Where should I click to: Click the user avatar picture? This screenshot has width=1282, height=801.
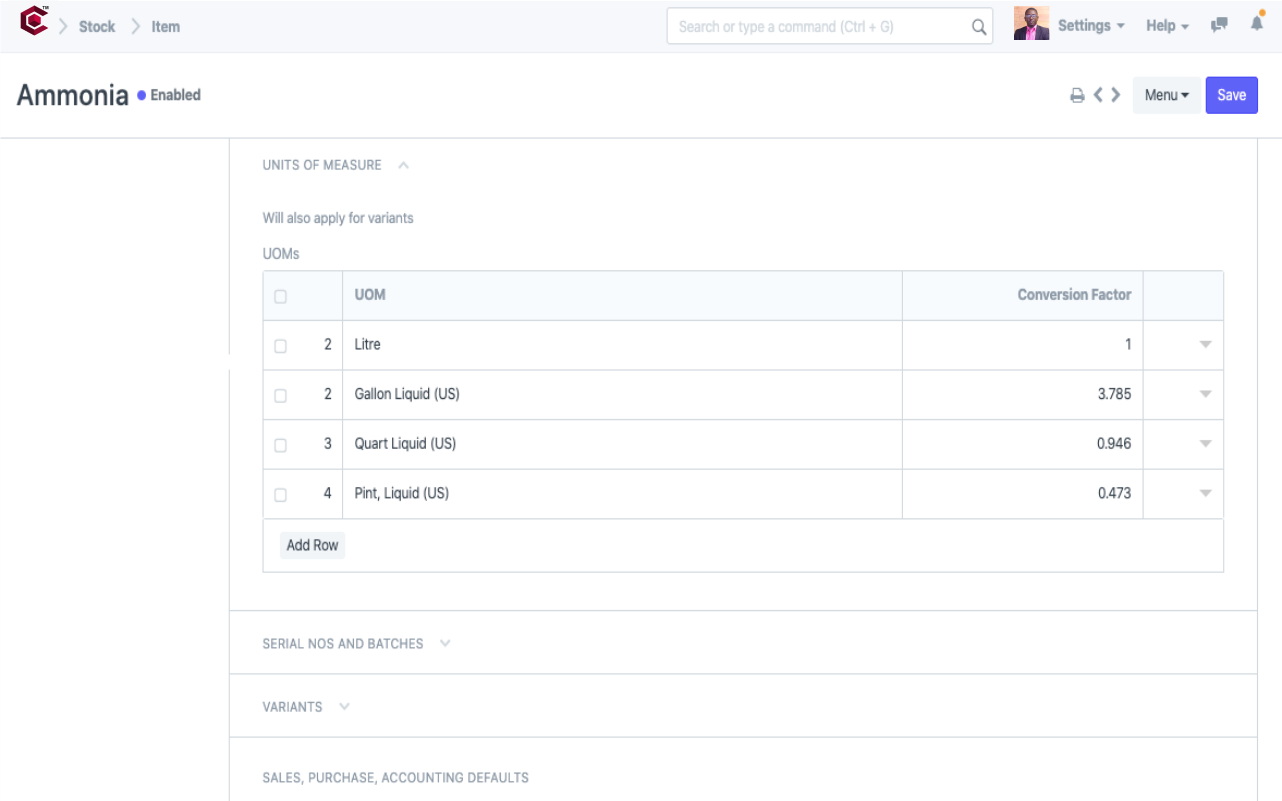click(1031, 25)
